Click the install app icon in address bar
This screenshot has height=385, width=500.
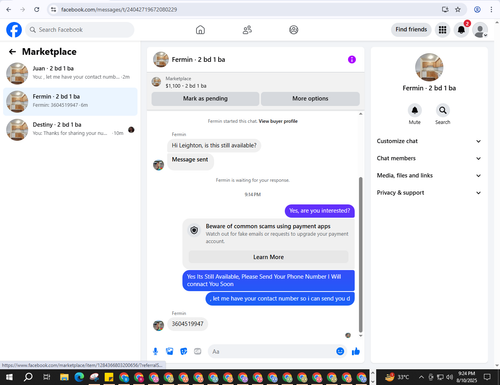coord(445,9)
